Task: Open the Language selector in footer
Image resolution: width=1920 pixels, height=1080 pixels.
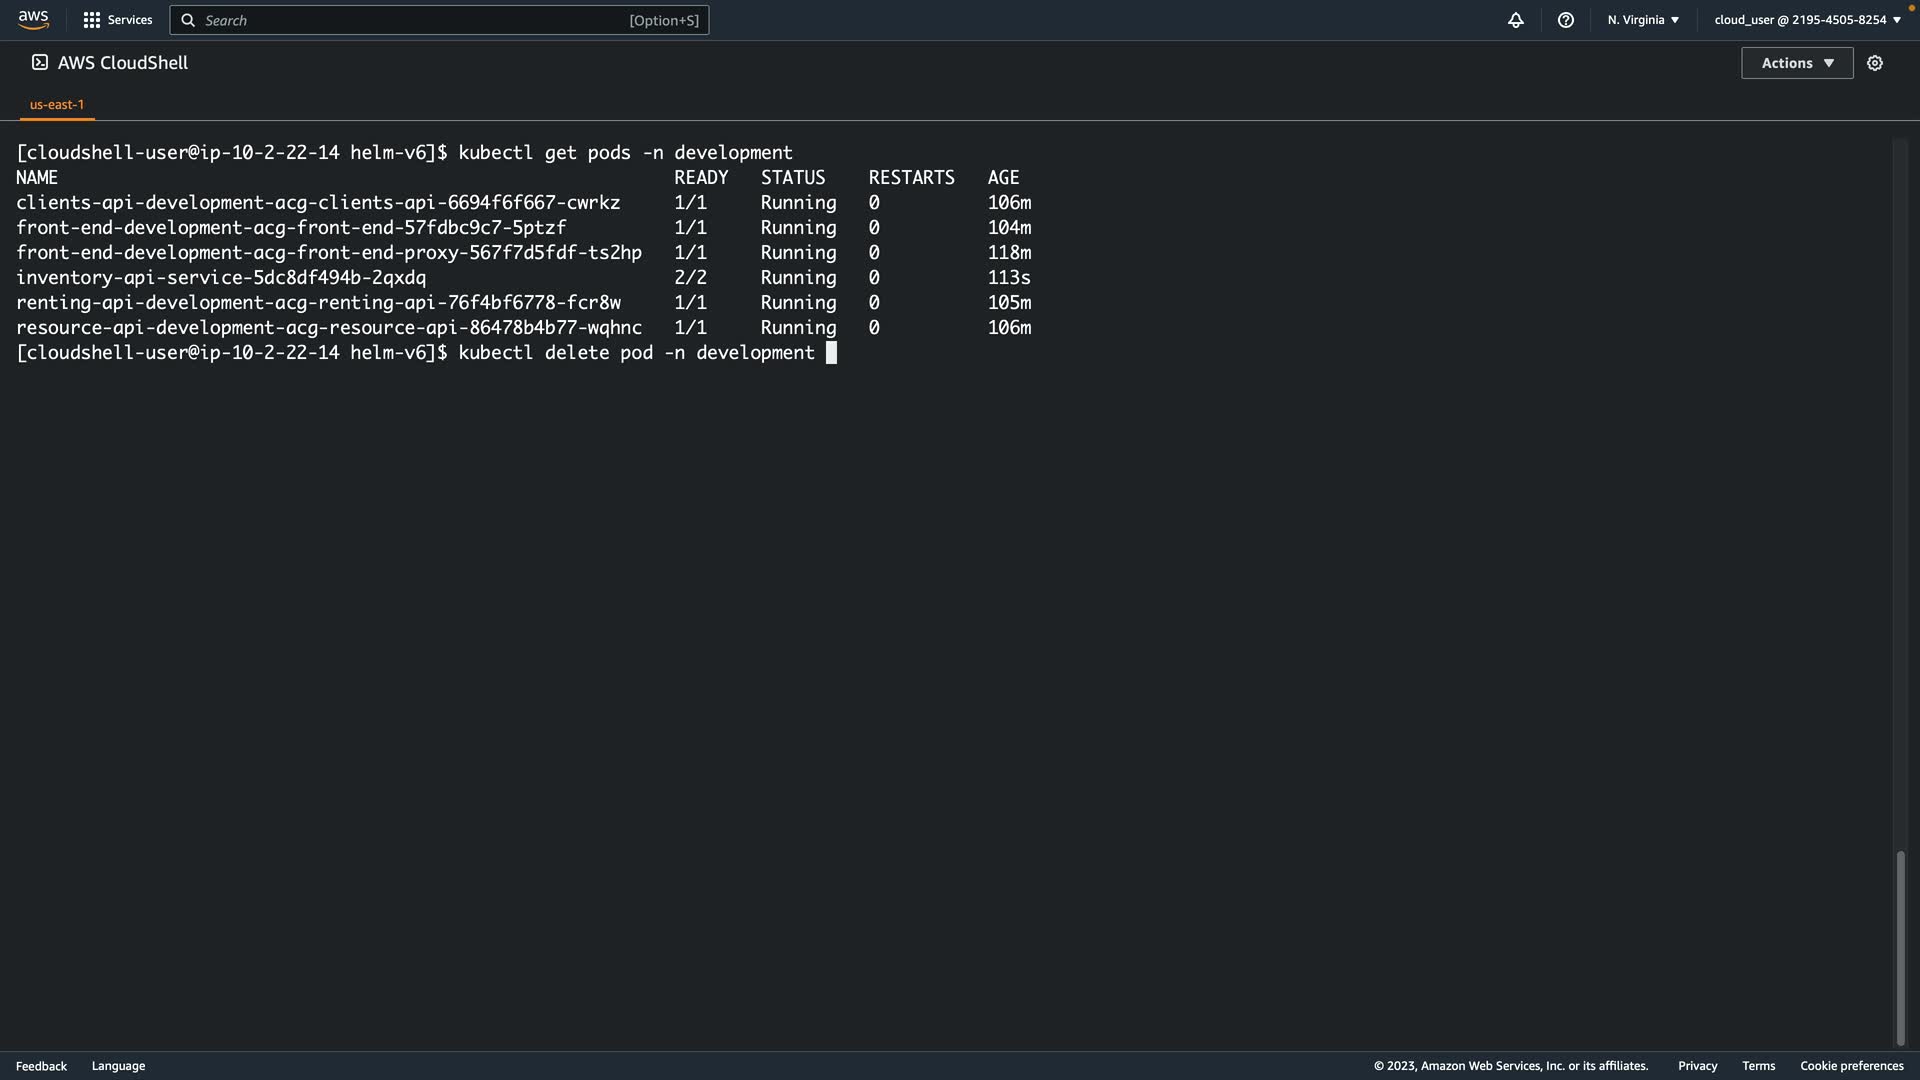Action: (118, 1066)
